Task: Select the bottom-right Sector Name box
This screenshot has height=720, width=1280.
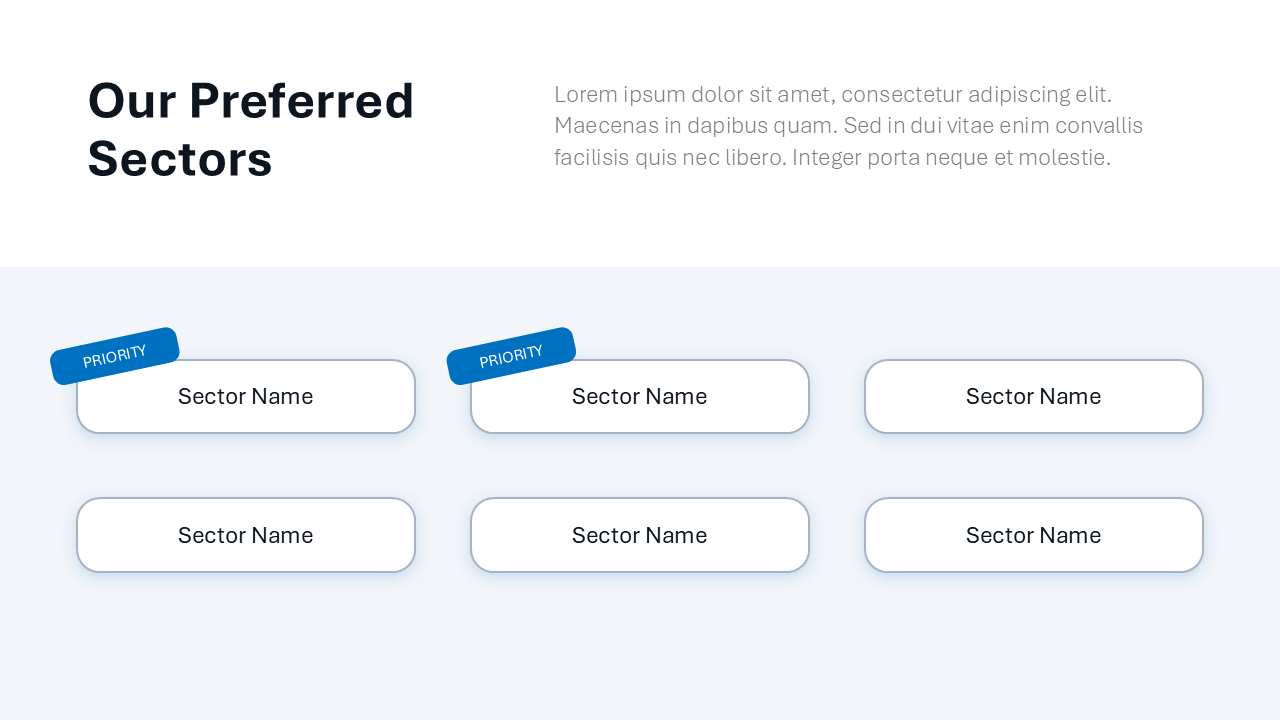Action: point(1033,535)
